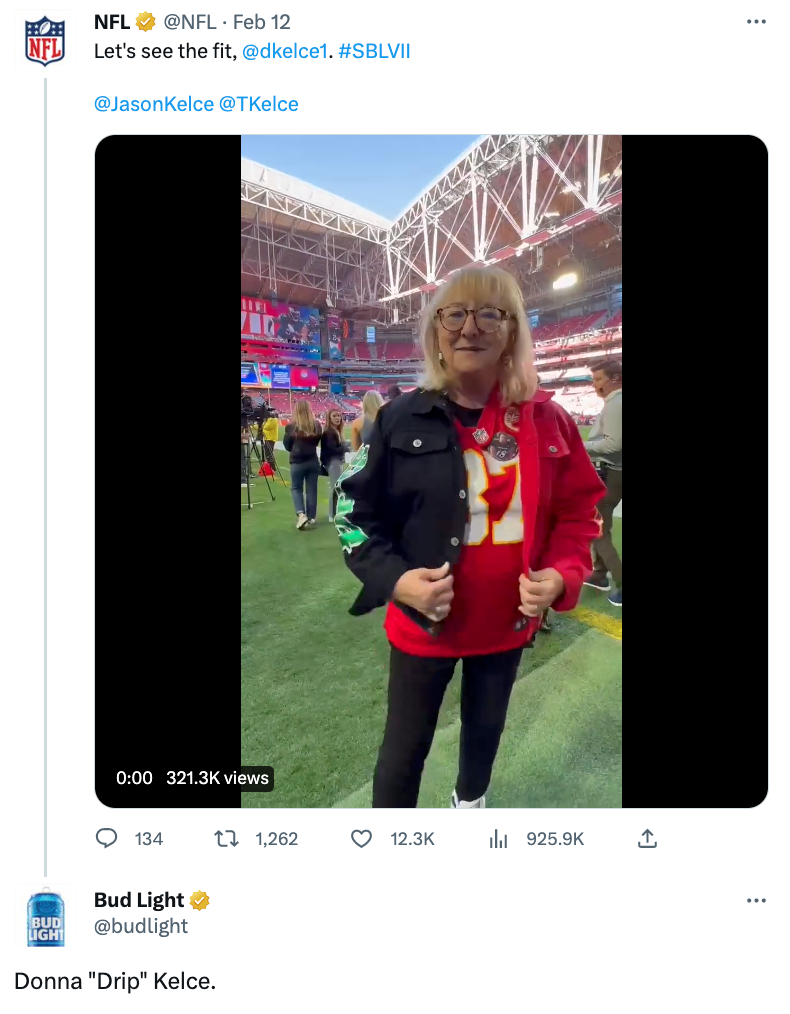Open the @dkelce1 mention link

coord(285,51)
